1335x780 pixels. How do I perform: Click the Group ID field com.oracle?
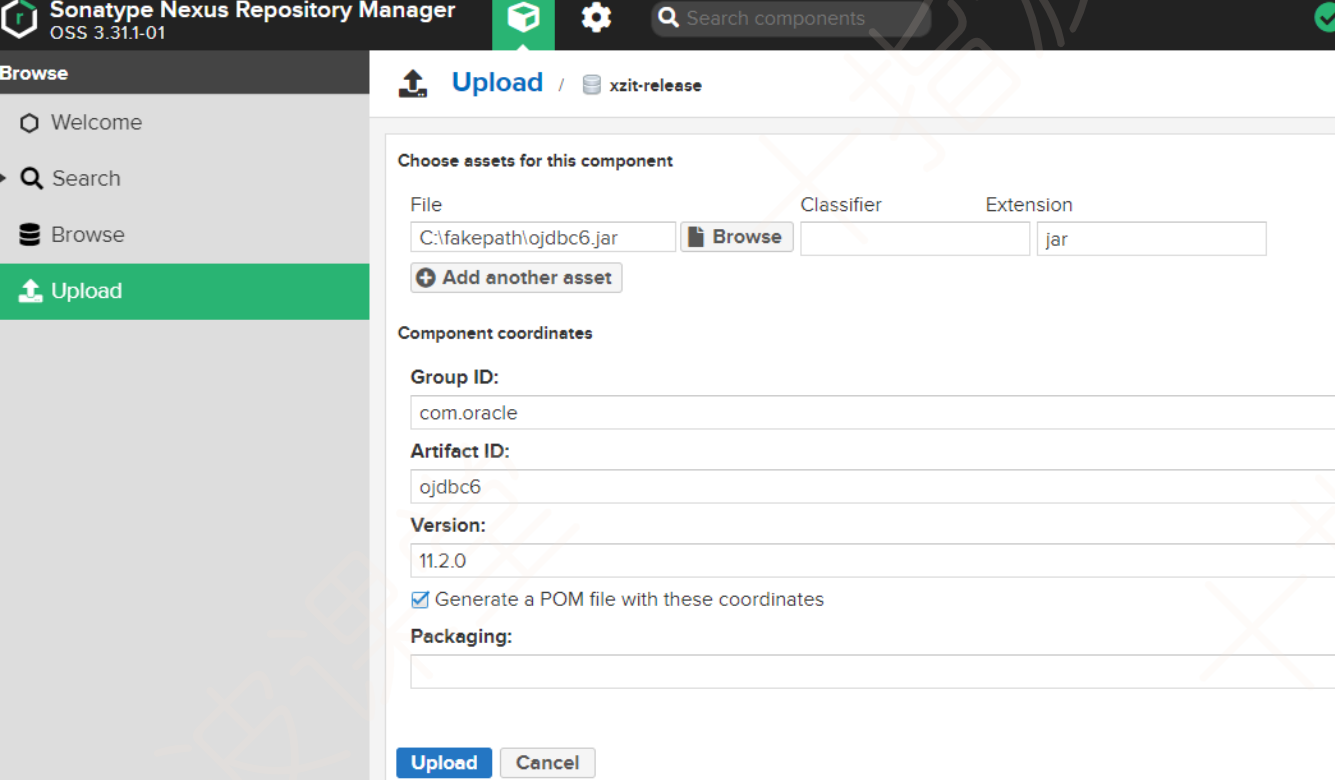pos(873,413)
